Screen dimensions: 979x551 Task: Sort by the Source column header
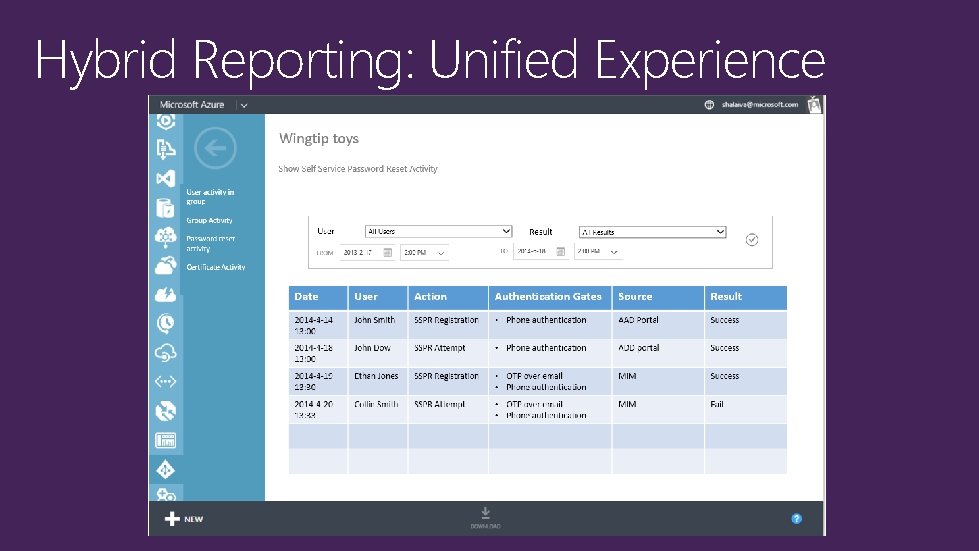pos(658,298)
